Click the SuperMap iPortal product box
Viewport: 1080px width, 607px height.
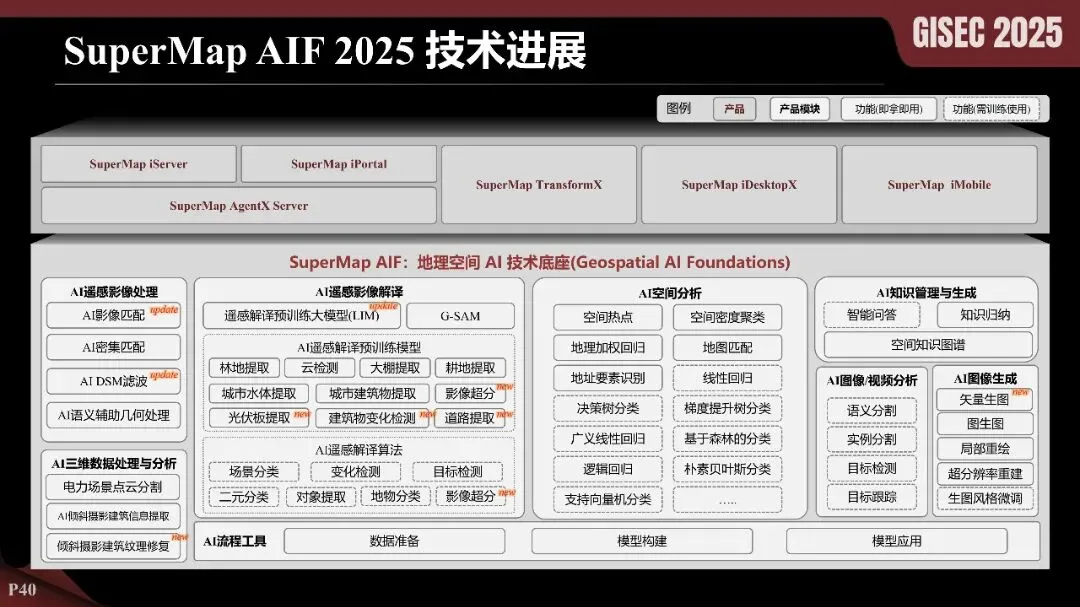339,164
